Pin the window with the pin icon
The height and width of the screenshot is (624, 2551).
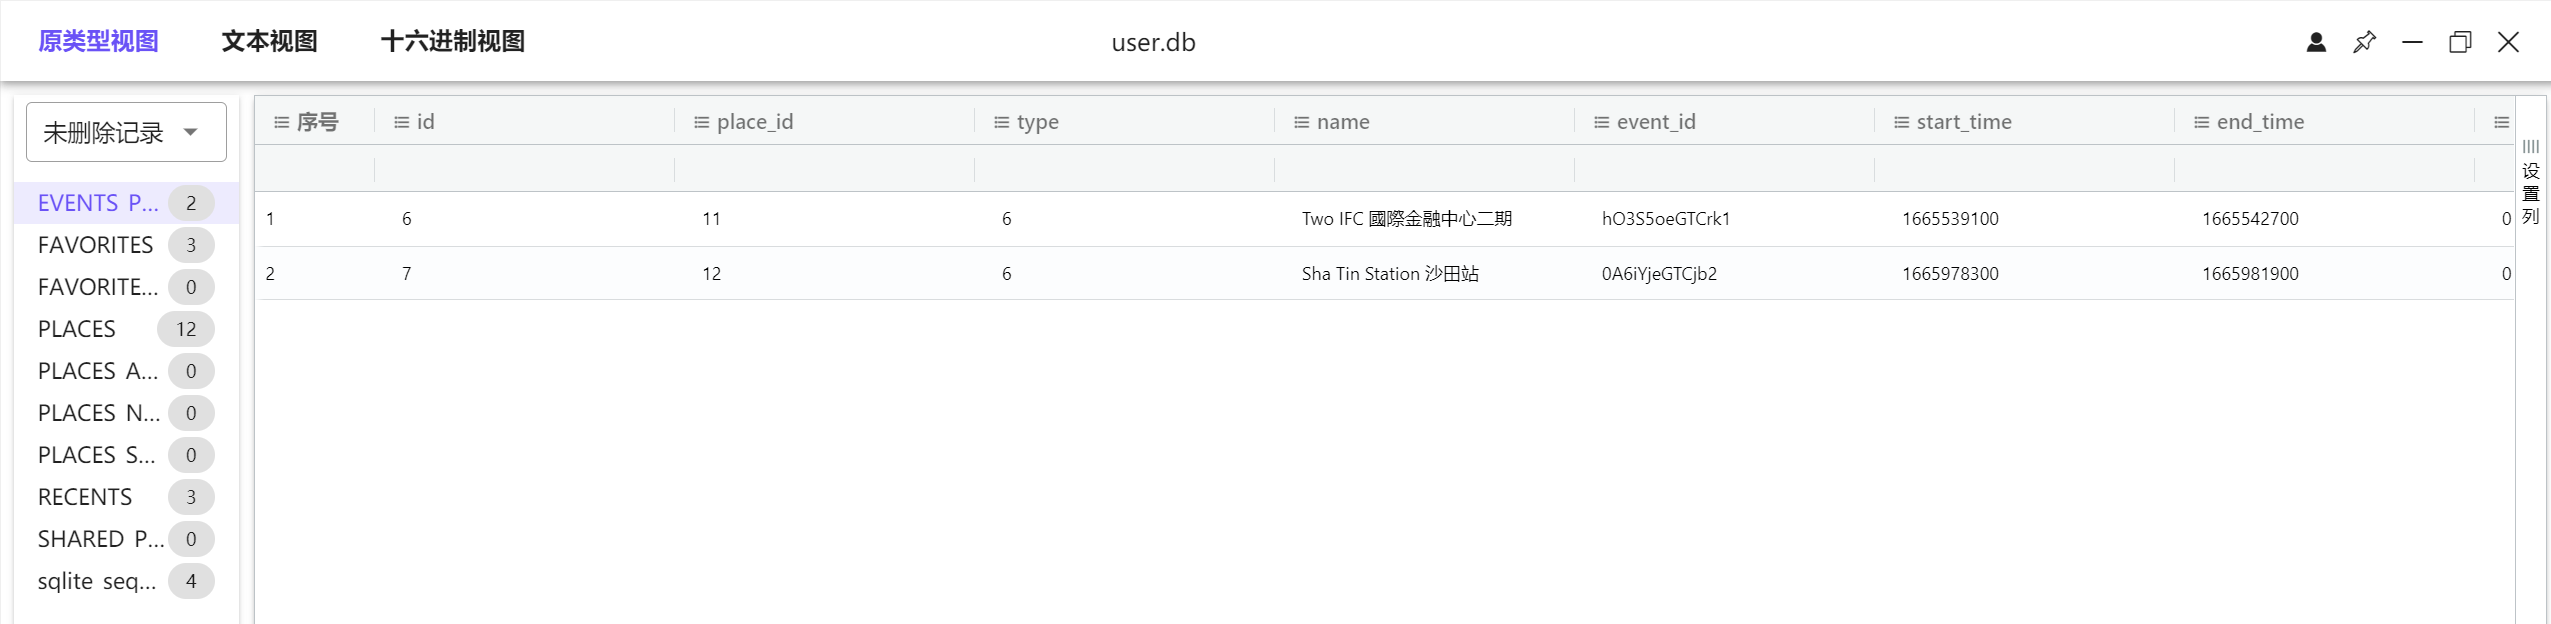(2364, 42)
